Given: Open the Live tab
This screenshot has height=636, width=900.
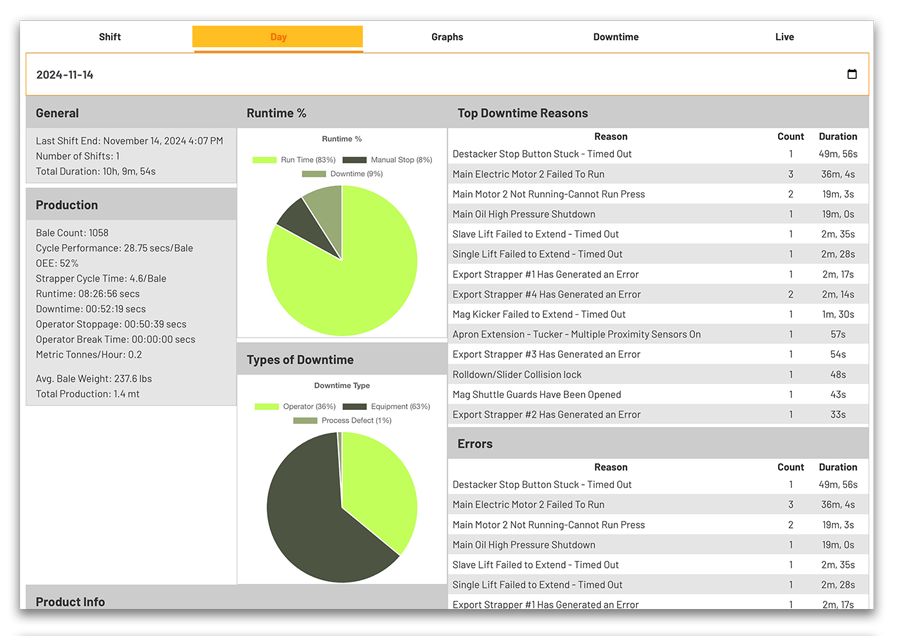Looking at the screenshot, I should coord(784,37).
